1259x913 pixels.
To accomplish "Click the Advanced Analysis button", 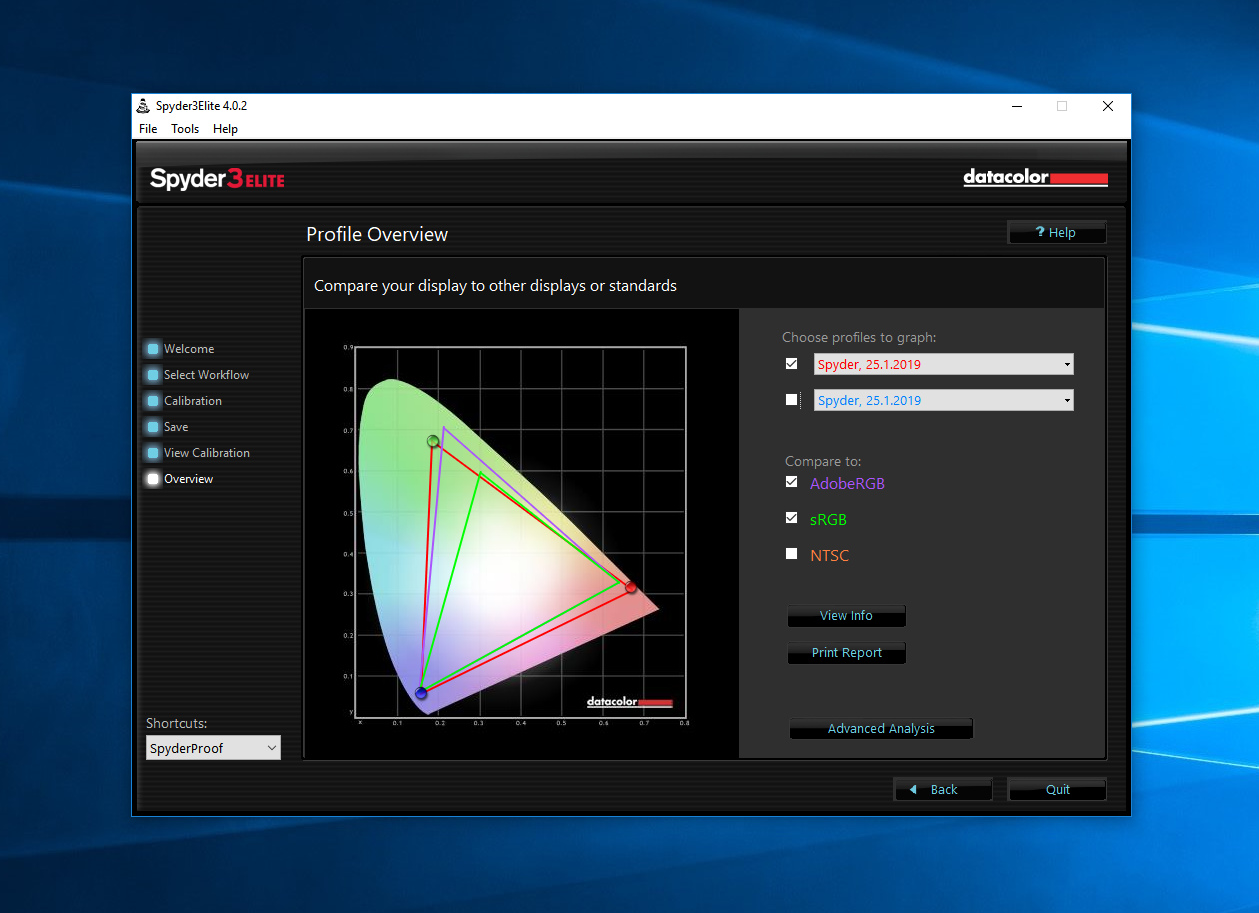I will [x=881, y=729].
